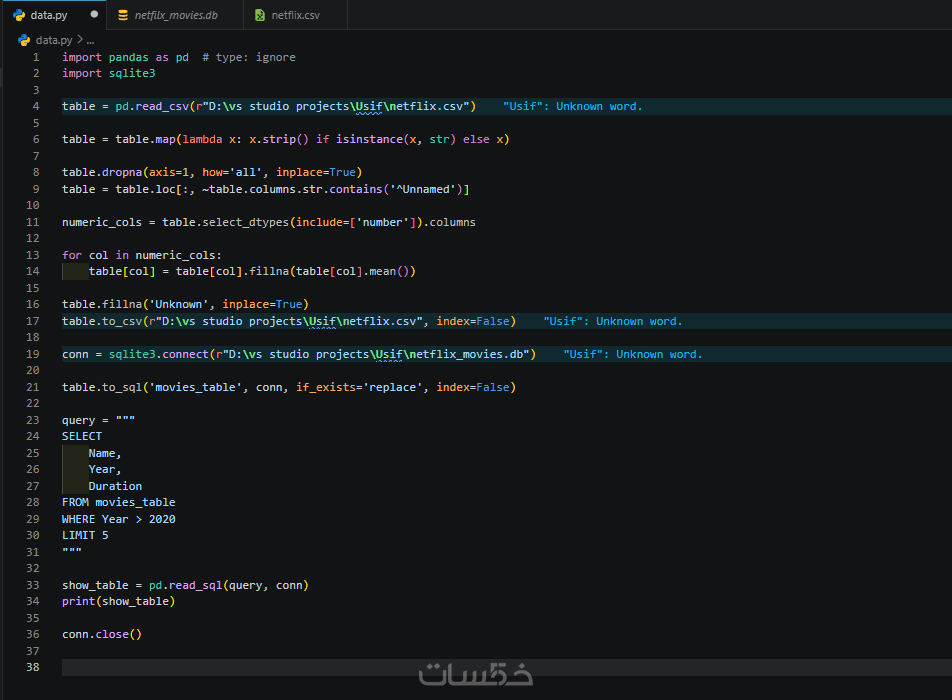Click the unsaved-changes dot on data.py tab

tap(94, 15)
